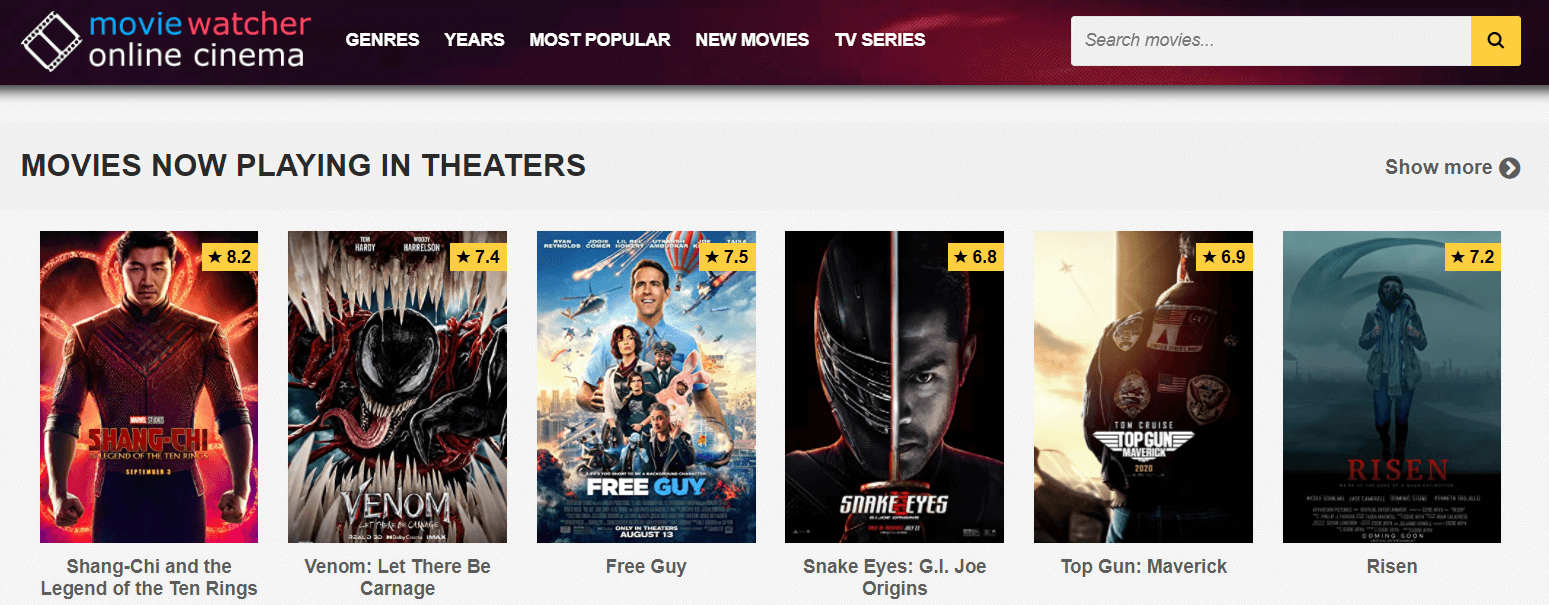Open the Years menu
The height and width of the screenshot is (605, 1549).
[x=474, y=40]
